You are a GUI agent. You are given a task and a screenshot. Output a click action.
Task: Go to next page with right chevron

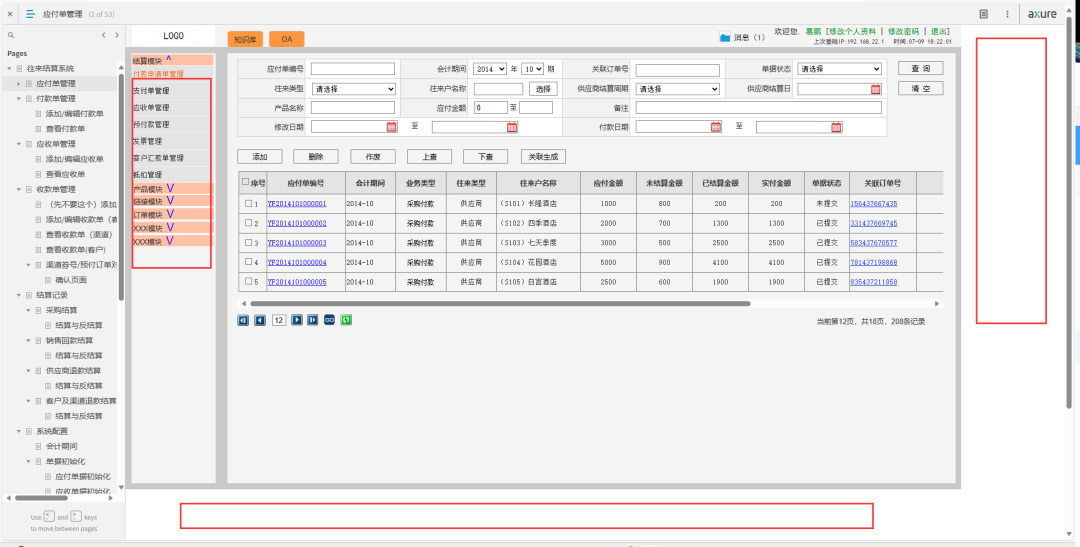click(x=117, y=35)
